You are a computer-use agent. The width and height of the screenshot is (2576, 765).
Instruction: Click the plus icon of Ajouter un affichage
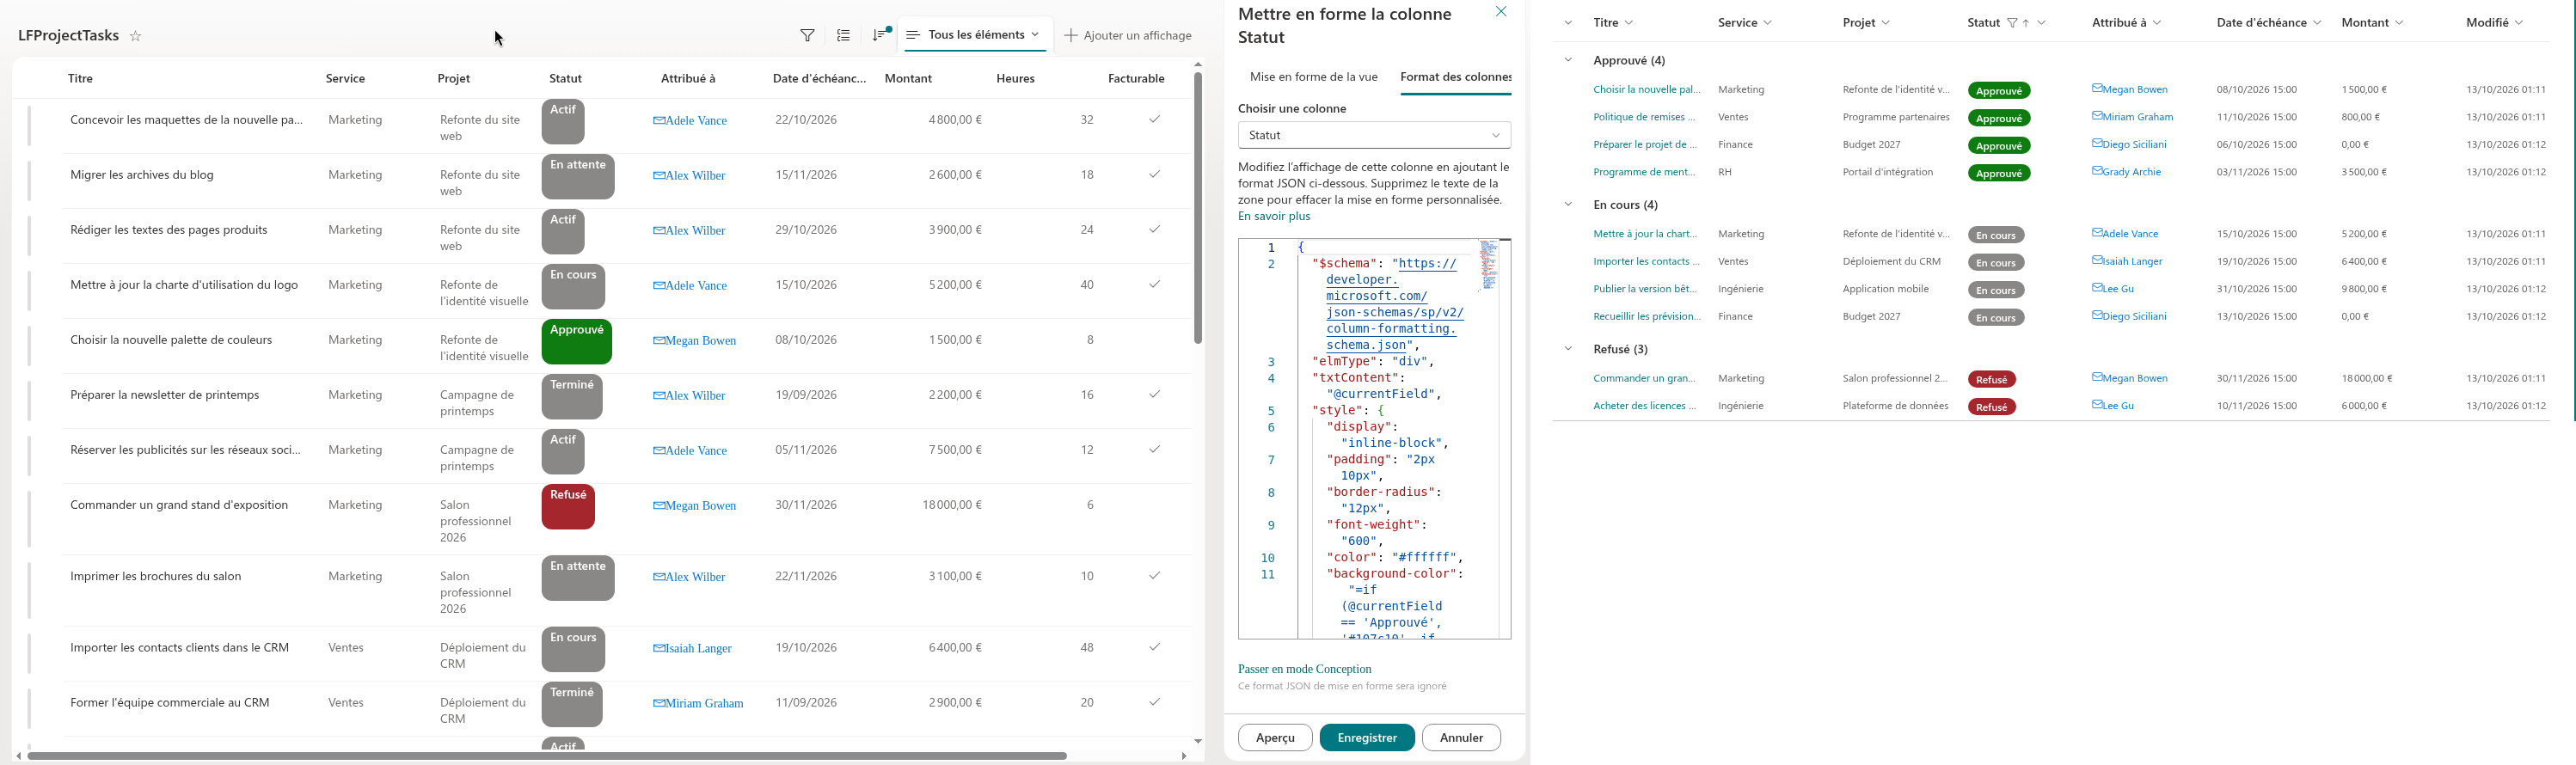[1071, 36]
